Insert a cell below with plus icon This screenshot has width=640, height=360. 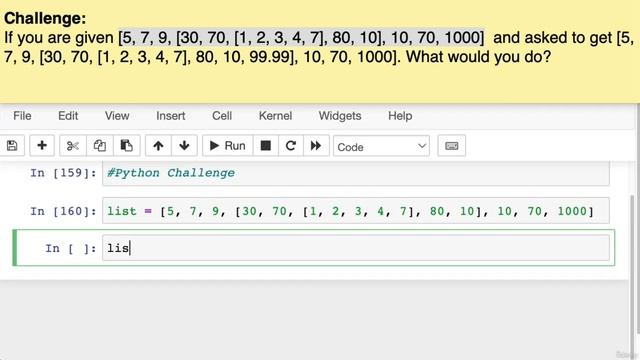[42, 146]
